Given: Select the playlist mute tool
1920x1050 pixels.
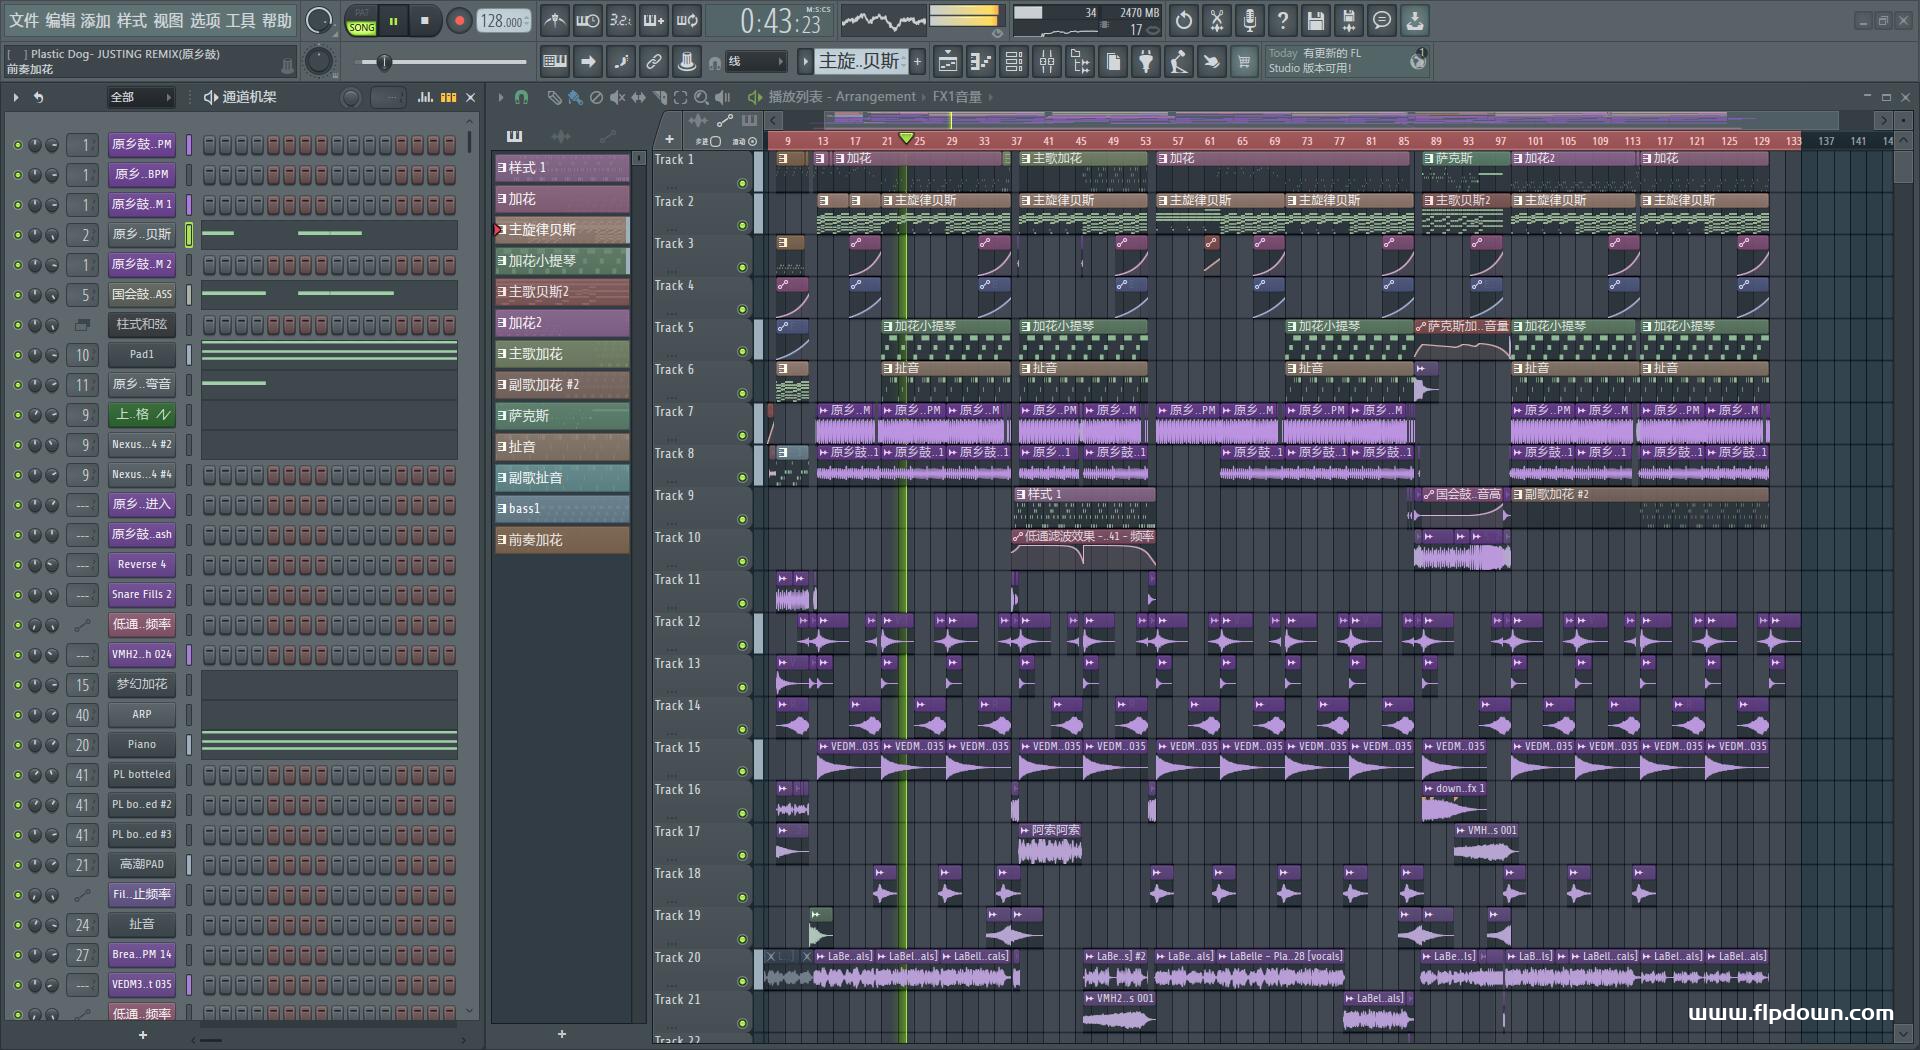Looking at the screenshot, I should pyautogui.click(x=617, y=97).
